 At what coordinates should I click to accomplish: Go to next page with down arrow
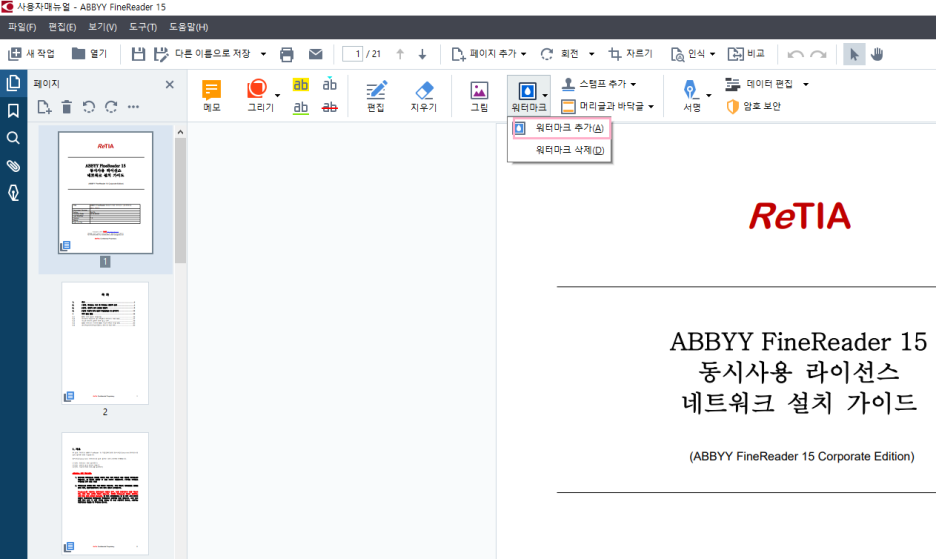(422, 54)
